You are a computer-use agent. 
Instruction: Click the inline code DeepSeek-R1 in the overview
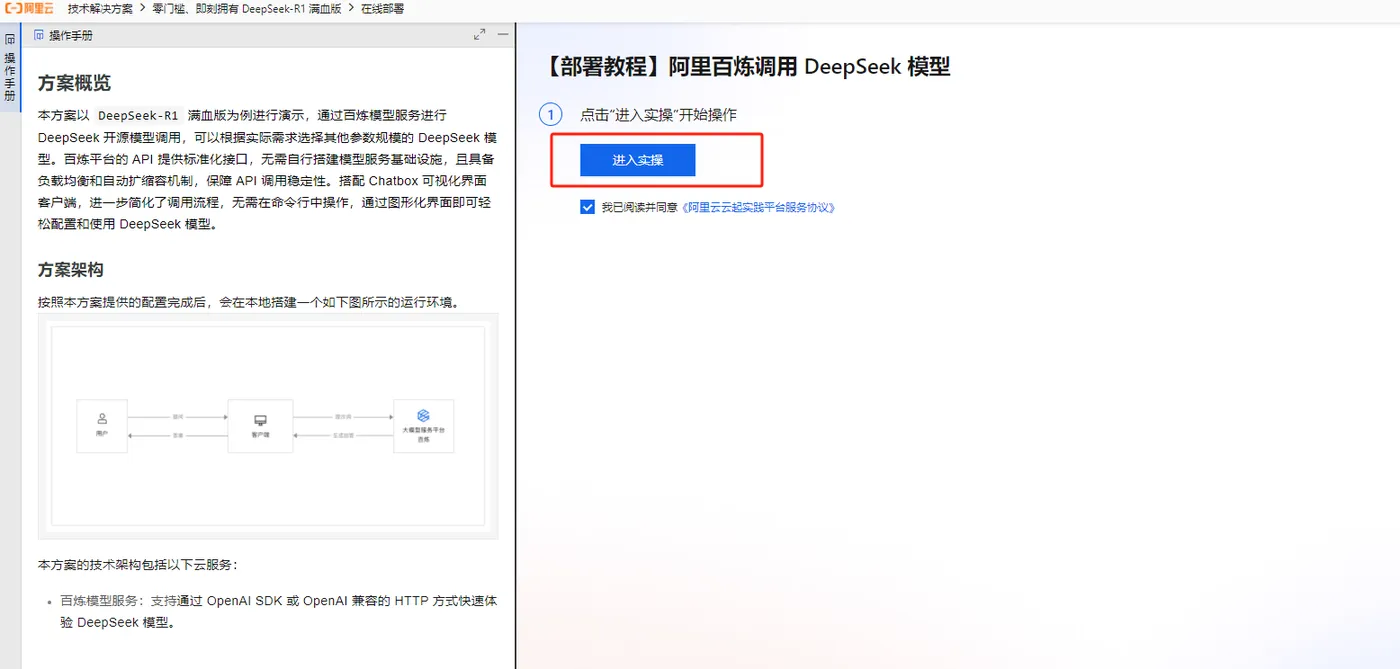[x=138, y=115]
